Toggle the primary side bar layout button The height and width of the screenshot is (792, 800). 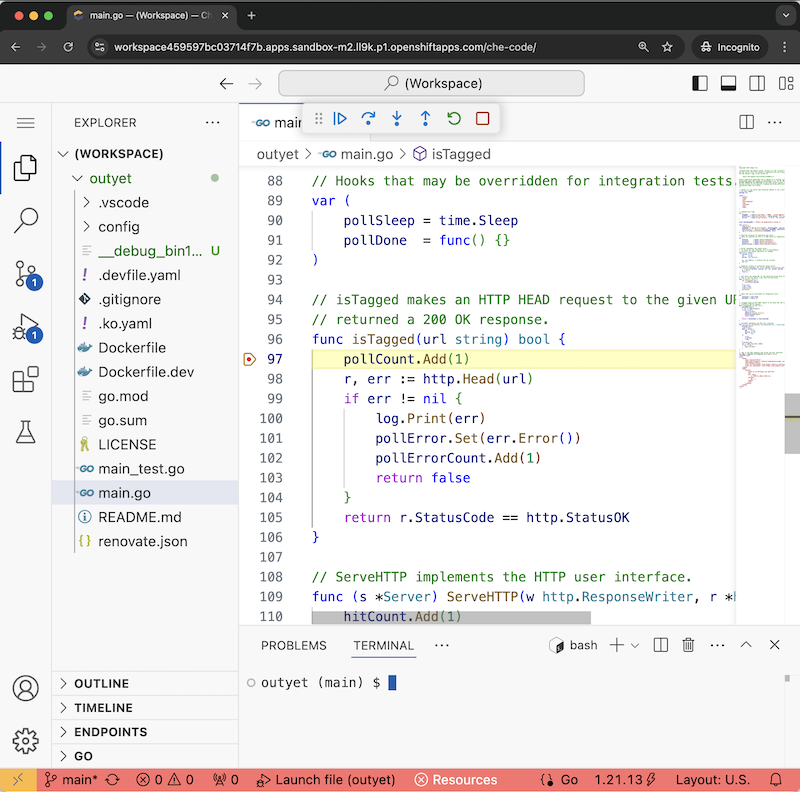(x=699, y=84)
